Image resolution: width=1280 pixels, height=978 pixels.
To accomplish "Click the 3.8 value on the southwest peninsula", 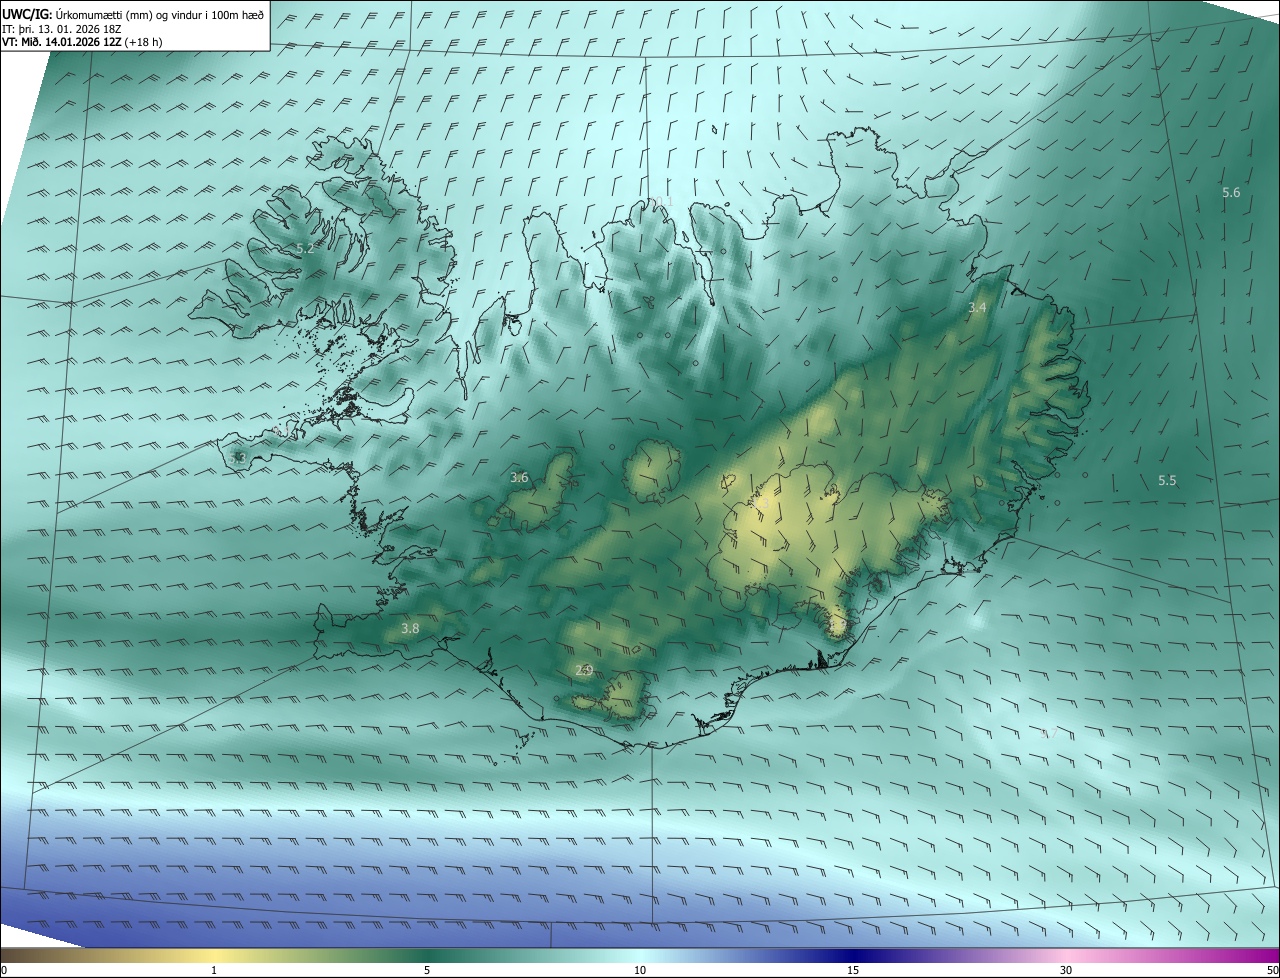I will [x=410, y=628].
